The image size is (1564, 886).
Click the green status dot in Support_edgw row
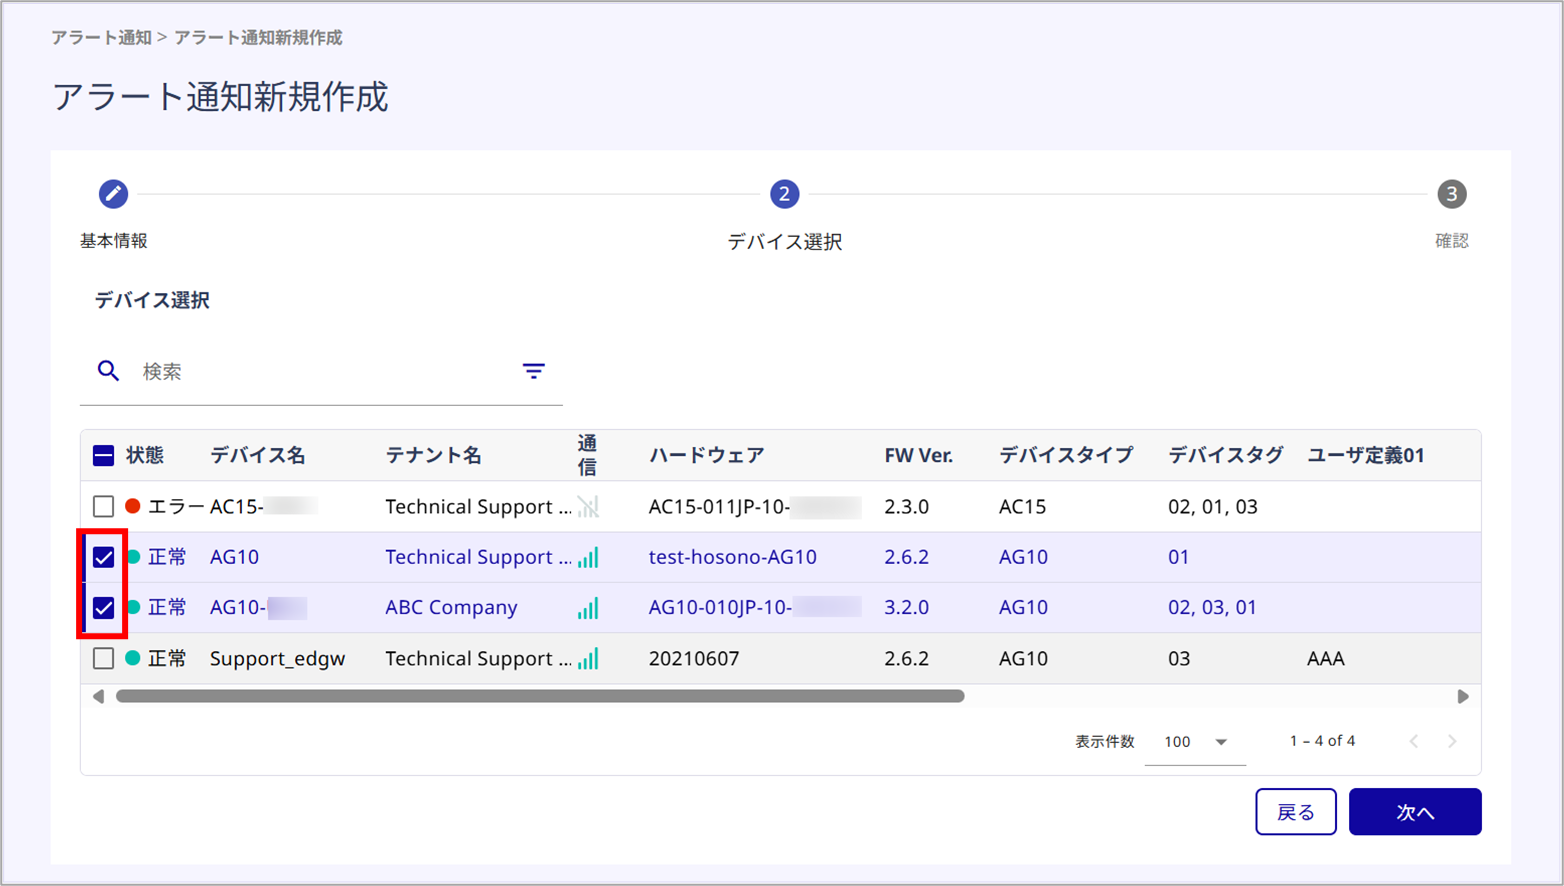pyautogui.click(x=132, y=658)
